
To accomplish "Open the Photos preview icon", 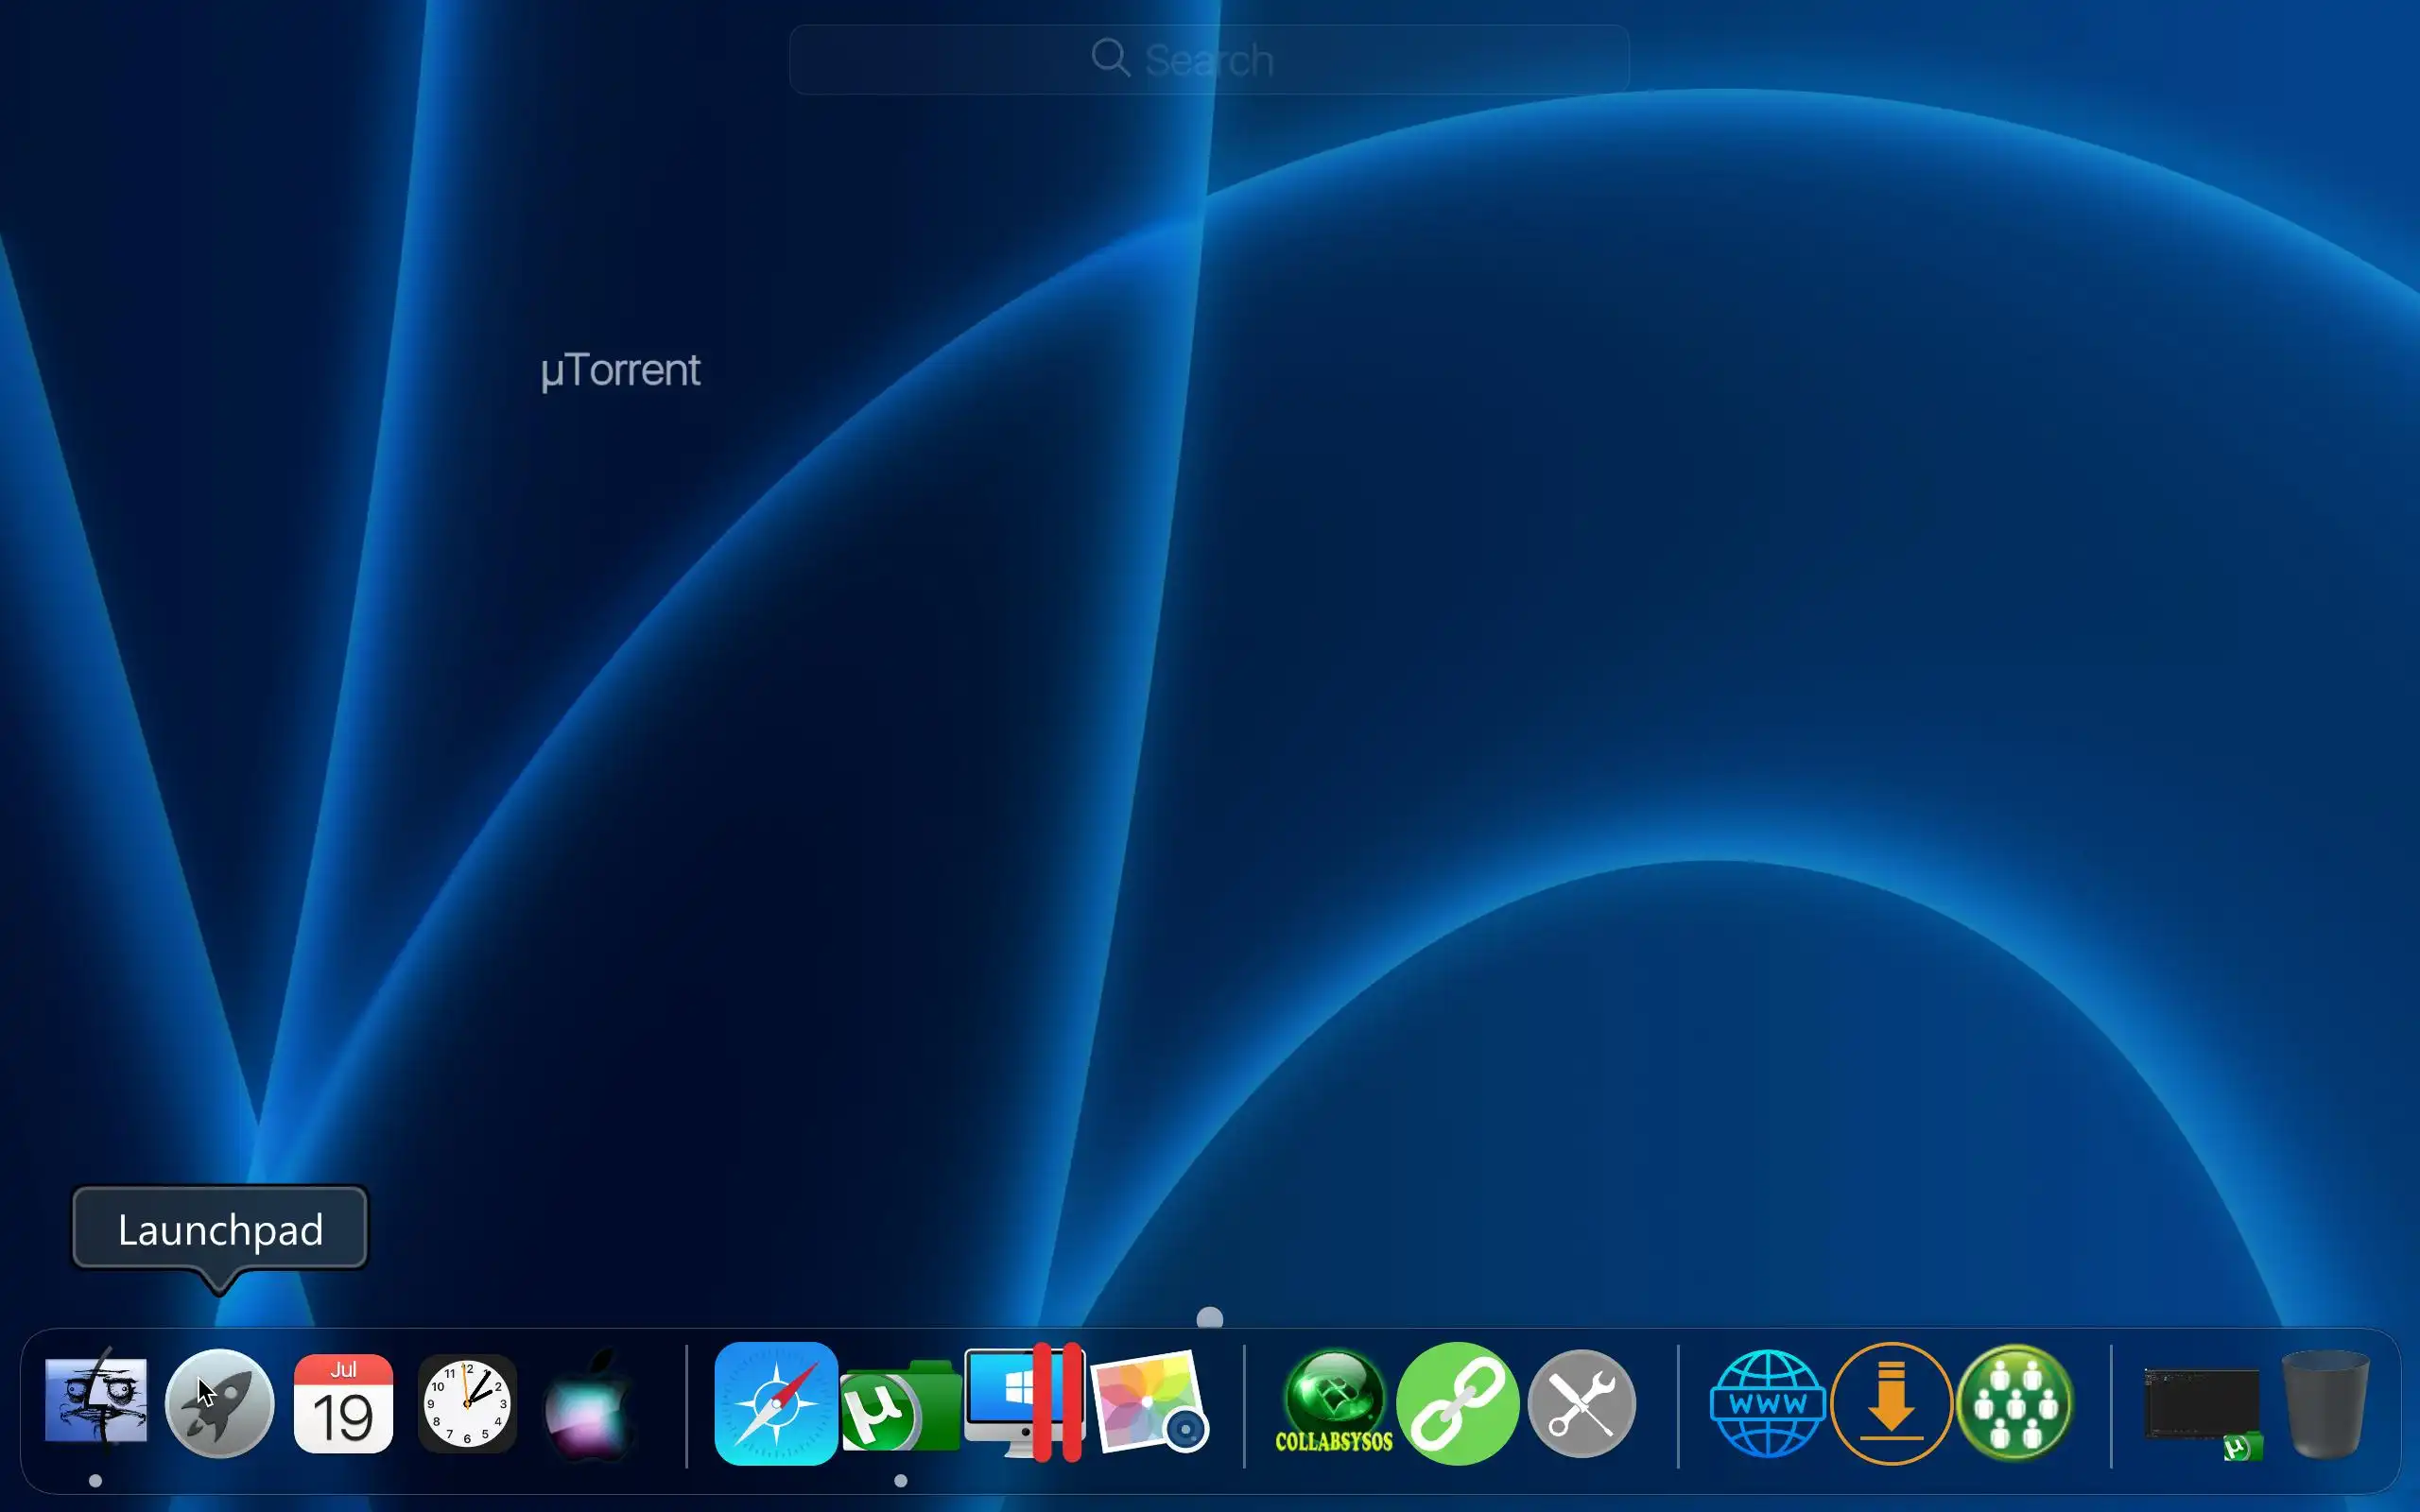I will coord(1148,1403).
